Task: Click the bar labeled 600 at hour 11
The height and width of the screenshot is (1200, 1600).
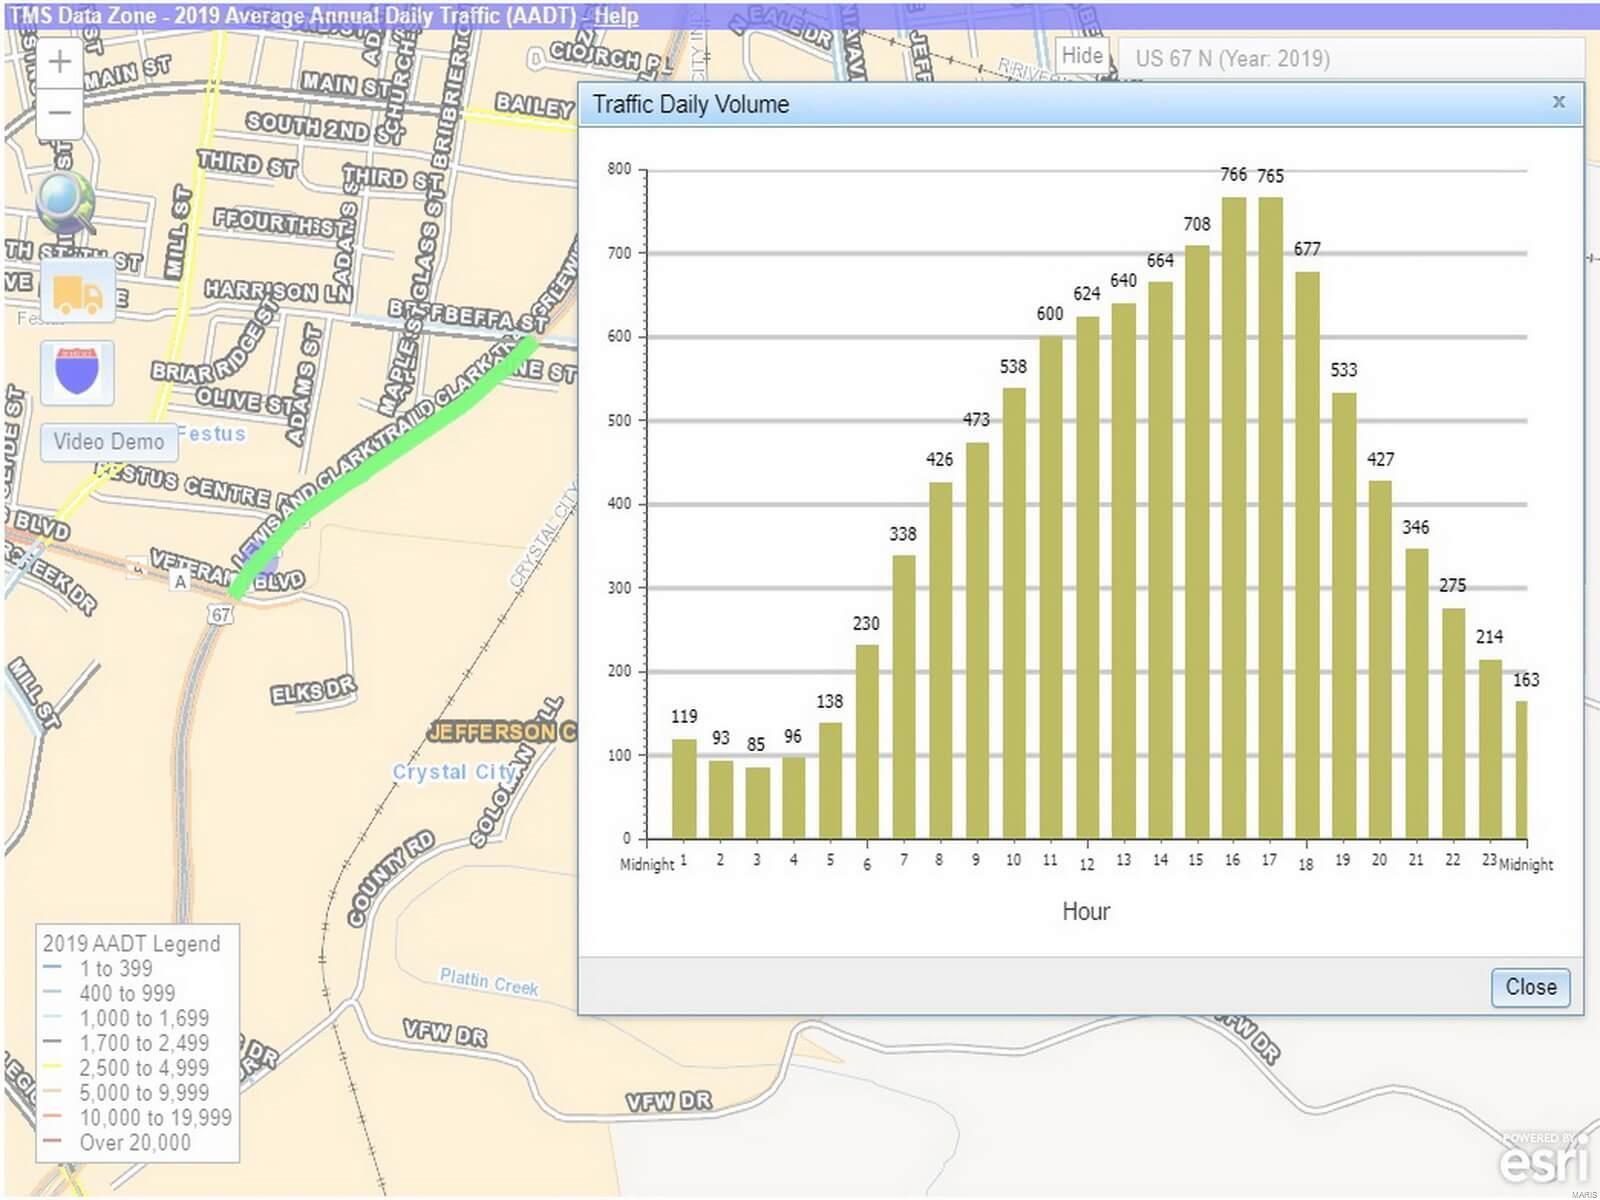Action: (1050, 587)
